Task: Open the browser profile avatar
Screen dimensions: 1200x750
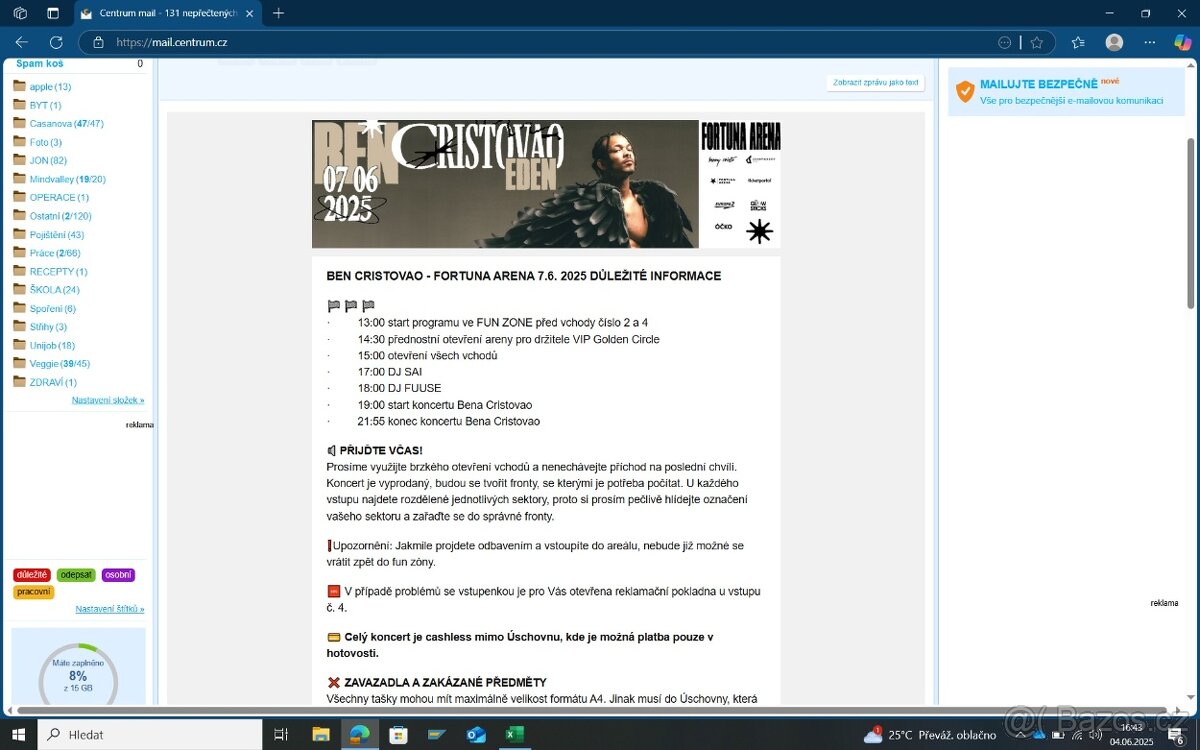Action: click(1114, 42)
